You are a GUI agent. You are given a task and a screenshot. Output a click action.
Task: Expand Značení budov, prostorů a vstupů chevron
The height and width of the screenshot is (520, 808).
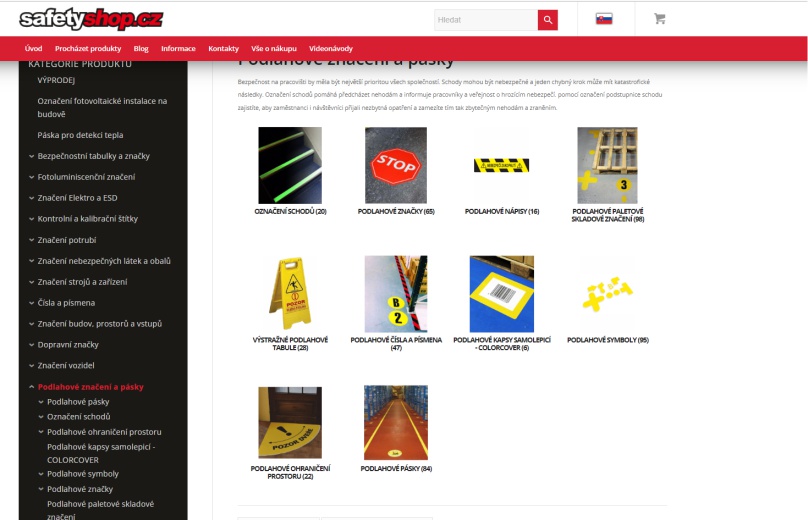pos(31,324)
